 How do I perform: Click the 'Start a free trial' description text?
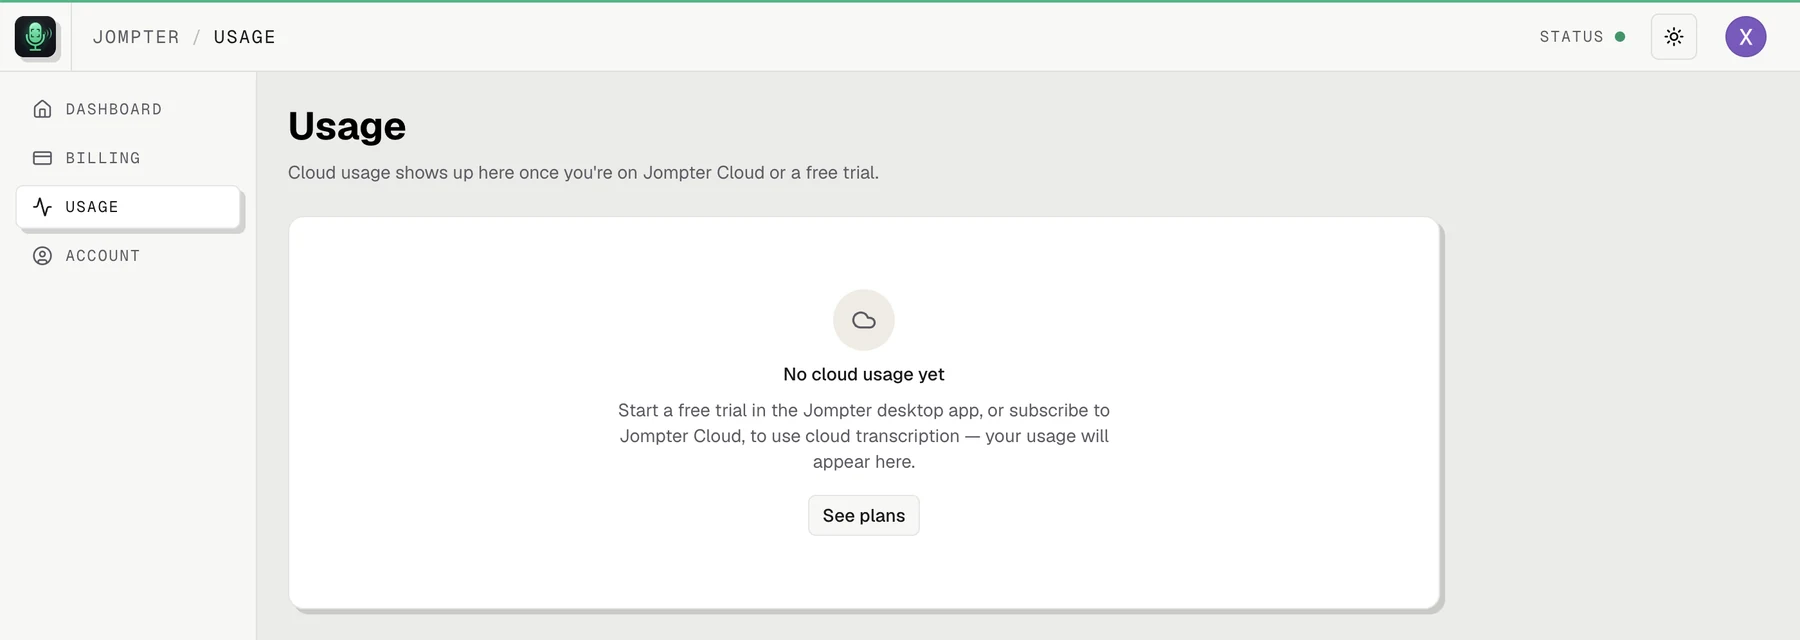pos(864,436)
